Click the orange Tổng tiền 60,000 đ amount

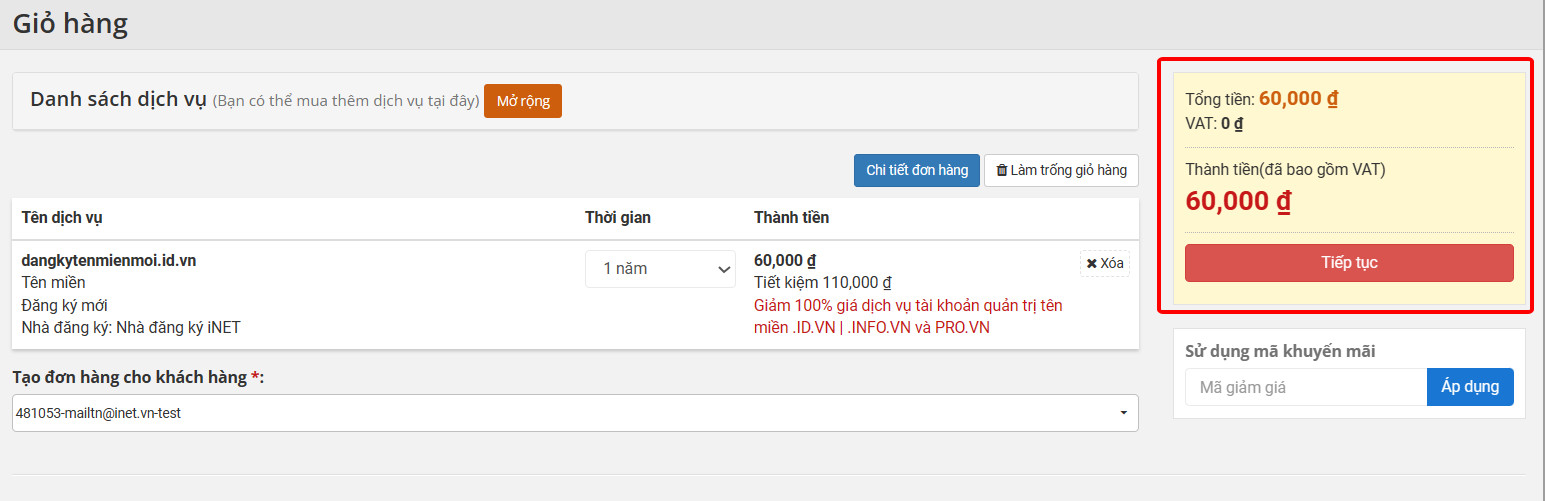point(1298,99)
